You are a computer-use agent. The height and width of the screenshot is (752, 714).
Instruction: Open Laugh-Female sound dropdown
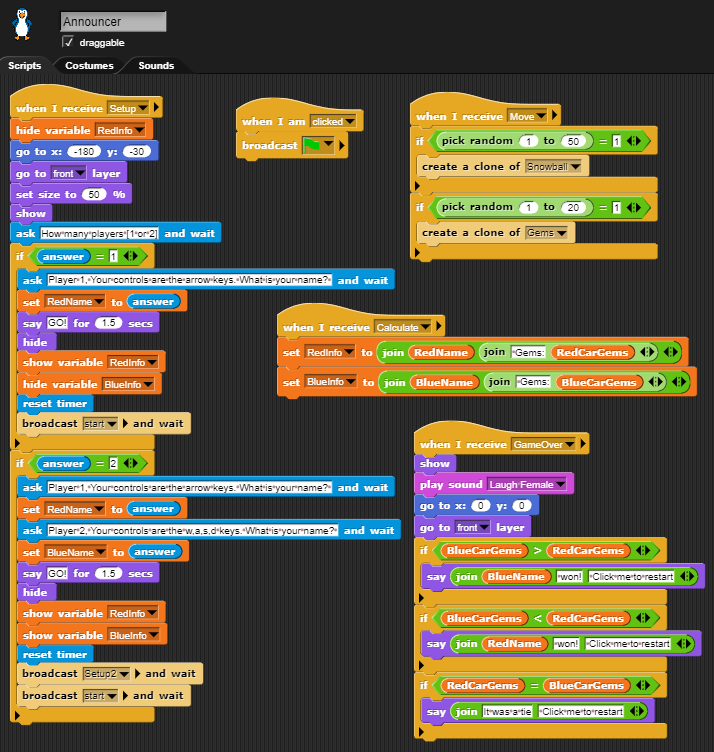559,485
